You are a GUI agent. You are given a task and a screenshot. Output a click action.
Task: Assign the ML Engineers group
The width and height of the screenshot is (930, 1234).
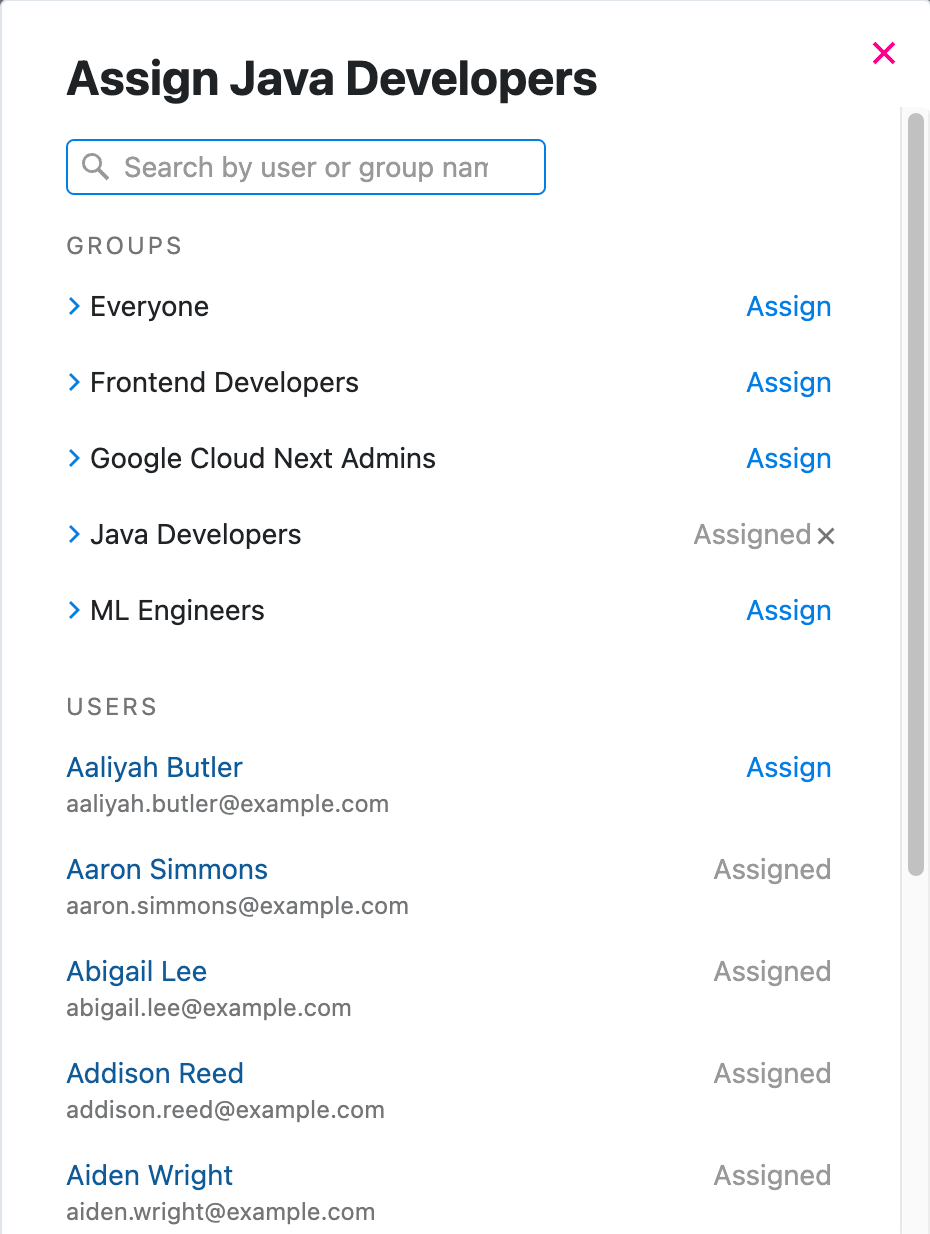coord(788,610)
